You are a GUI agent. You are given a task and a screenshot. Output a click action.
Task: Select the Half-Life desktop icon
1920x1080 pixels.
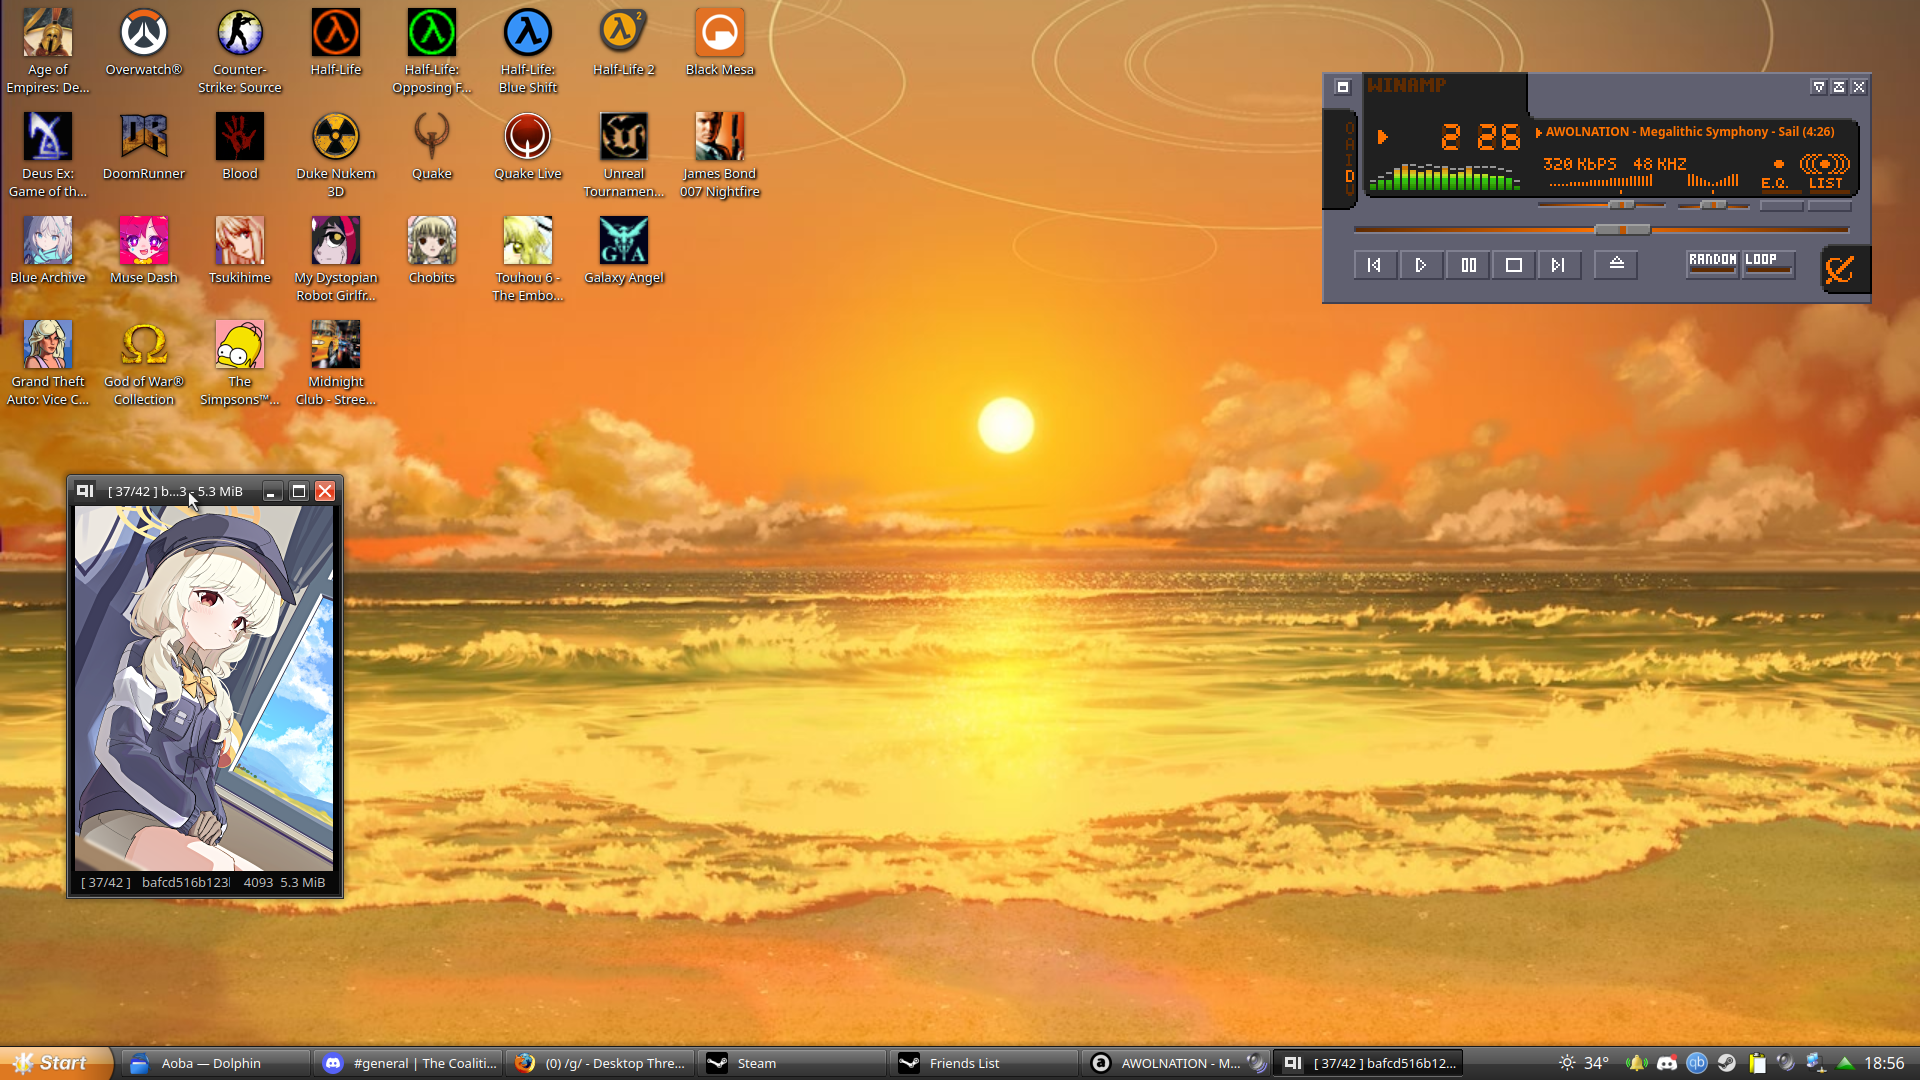tap(336, 42)
